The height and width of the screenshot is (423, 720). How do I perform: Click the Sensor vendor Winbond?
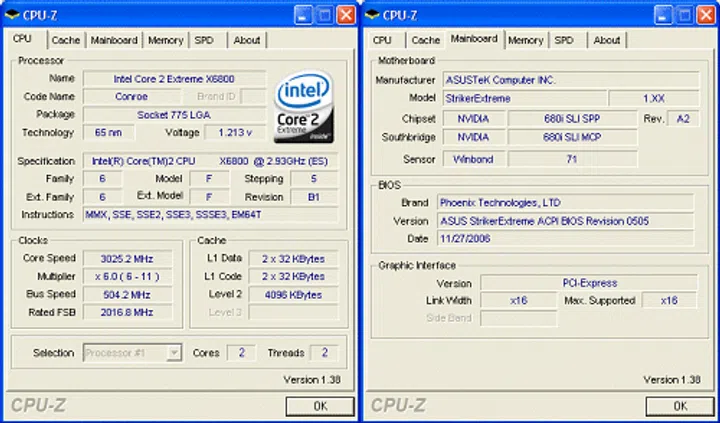click(473, 159)
